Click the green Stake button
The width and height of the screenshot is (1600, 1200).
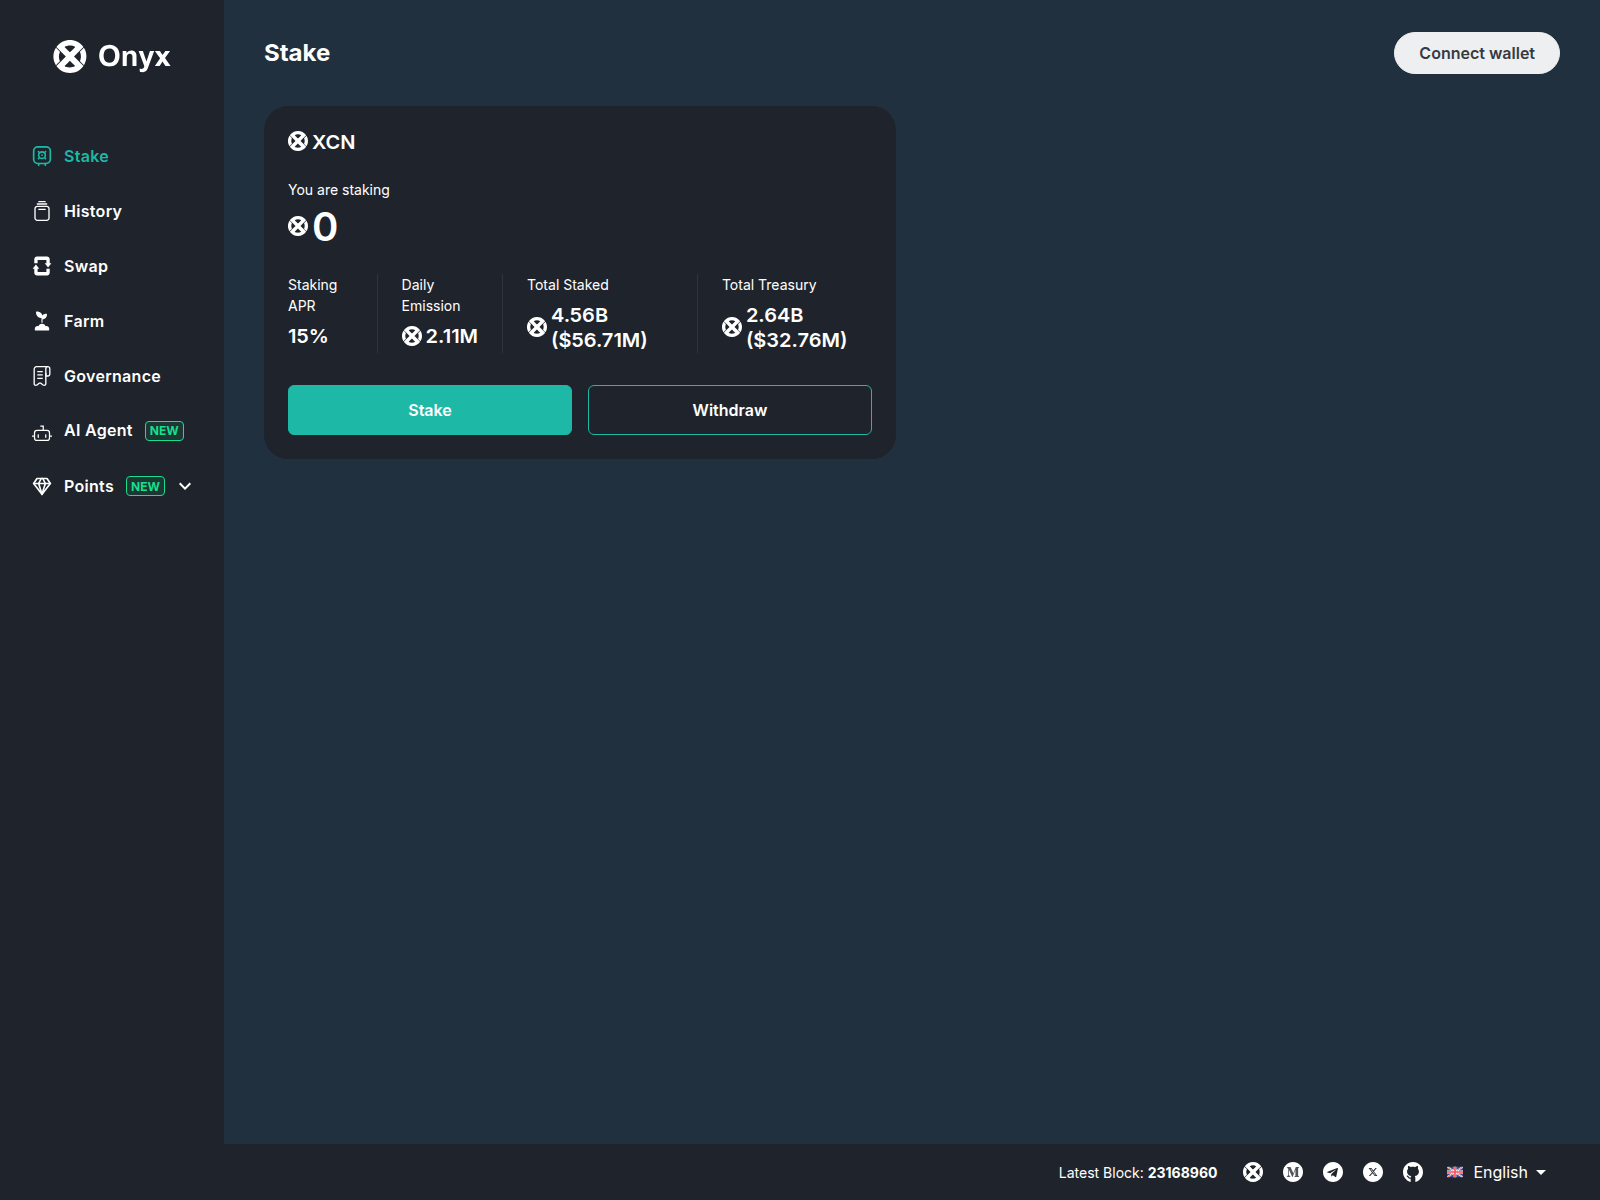(x=430, y=410)
